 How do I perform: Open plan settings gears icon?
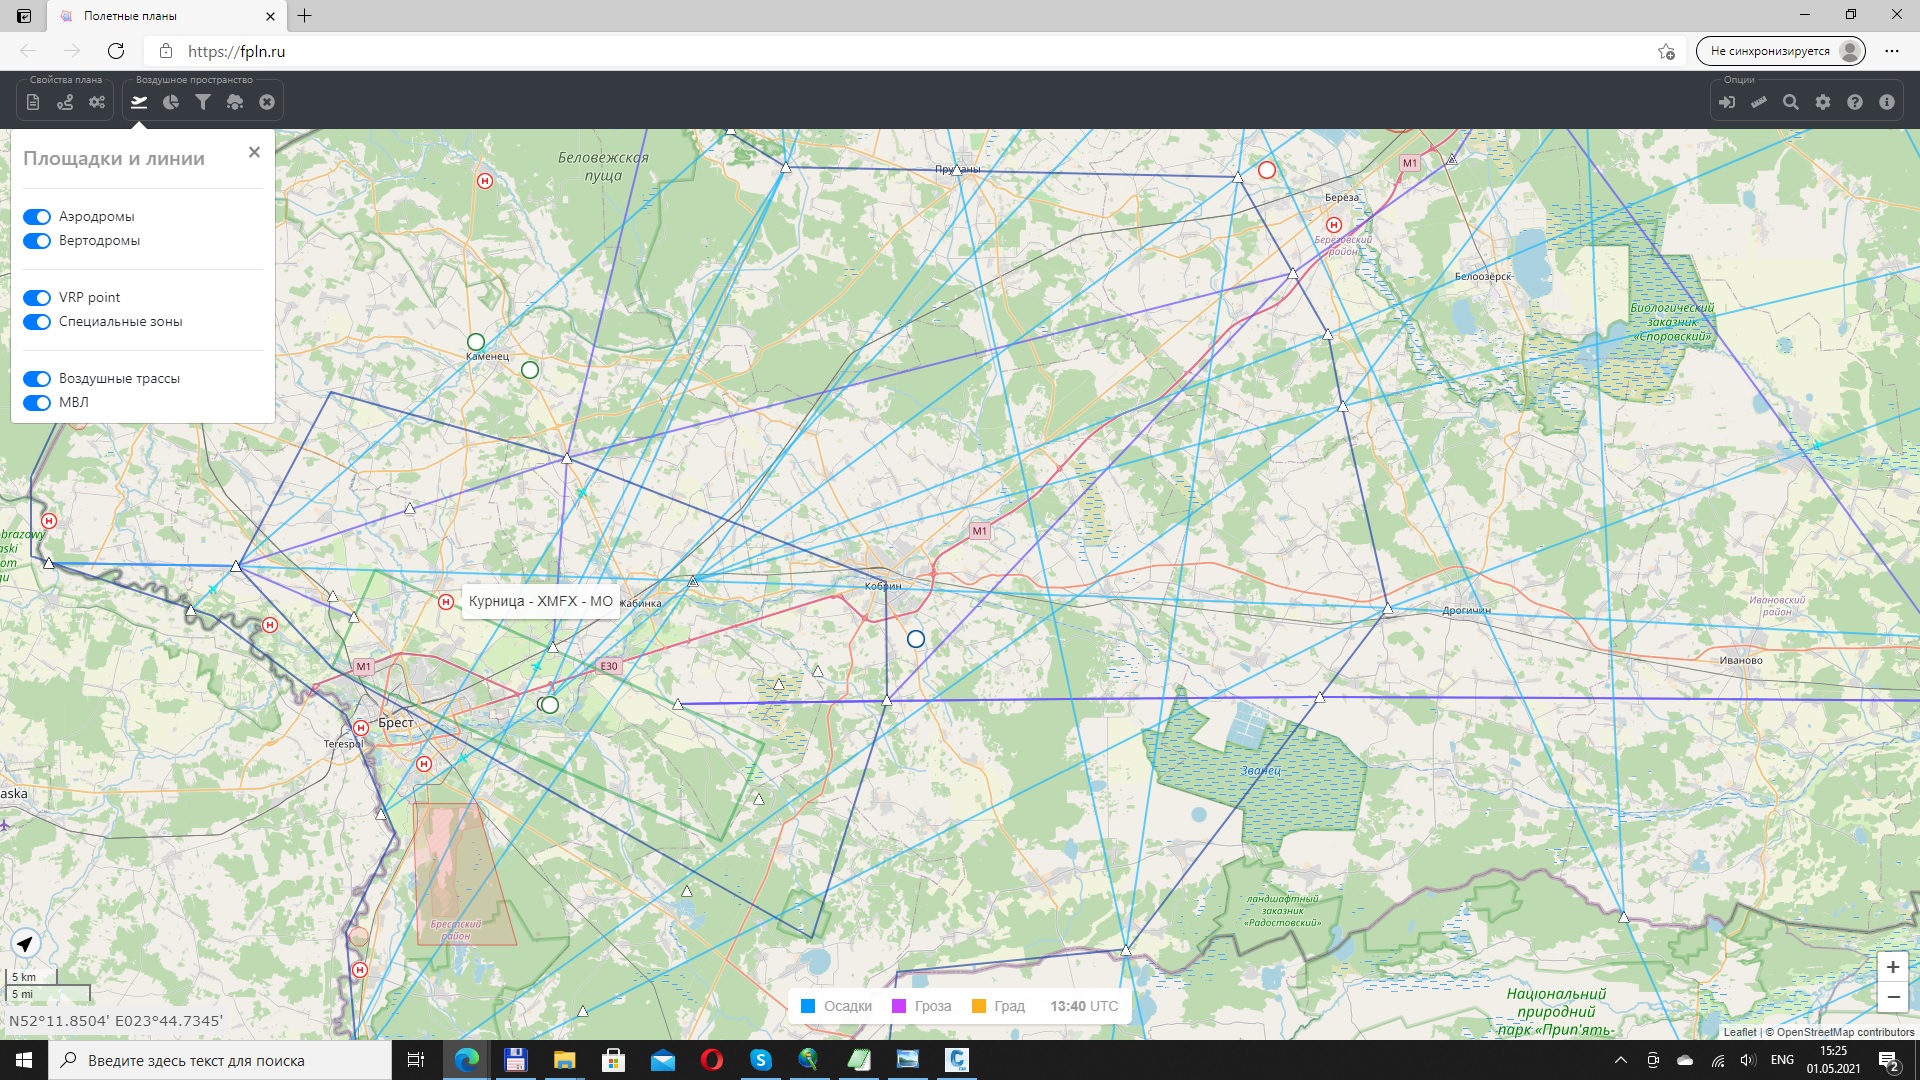point(97,102)
